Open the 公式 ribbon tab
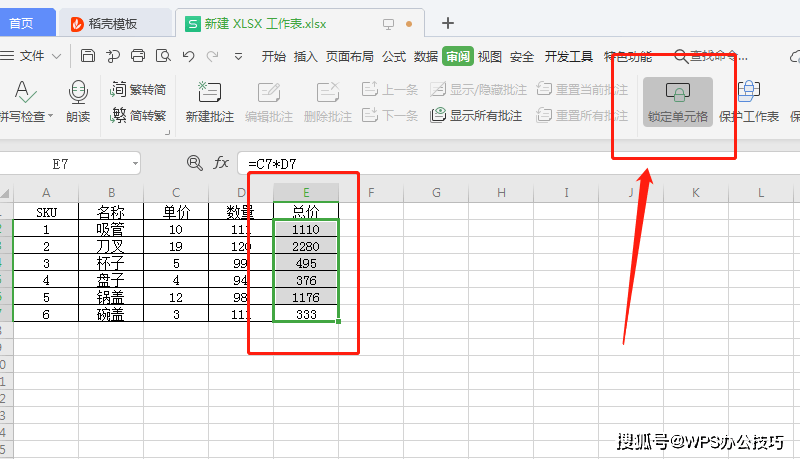Viewport: 800px width, 459px height. click(x=394, y=57)
